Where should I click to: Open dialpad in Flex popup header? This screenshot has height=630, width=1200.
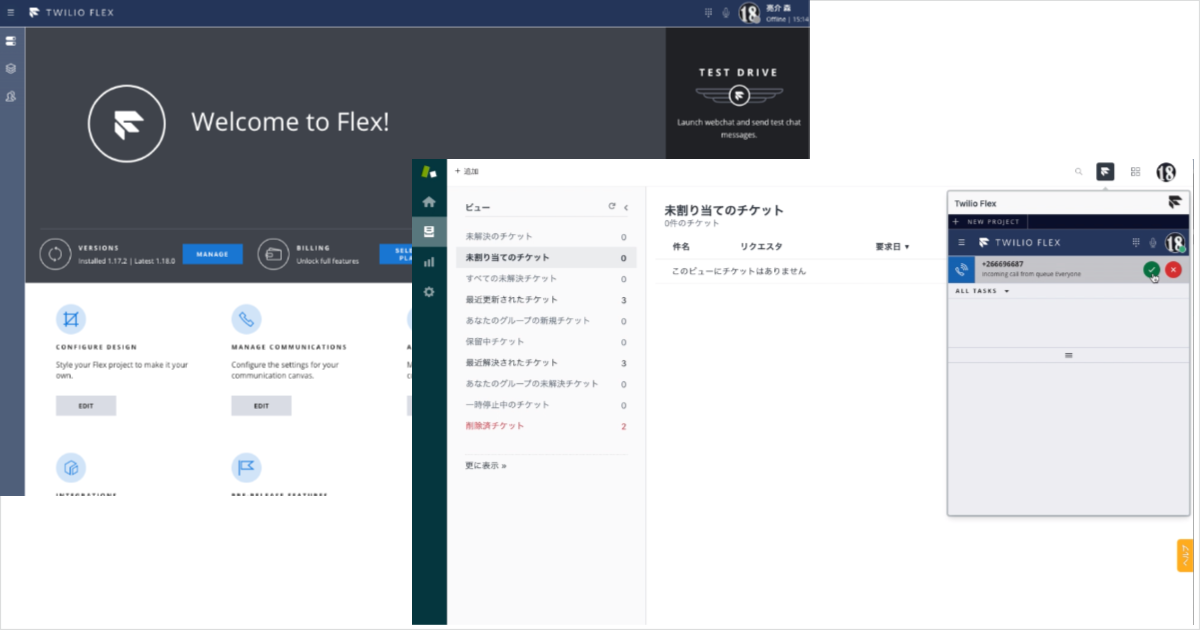[1136, 242]
